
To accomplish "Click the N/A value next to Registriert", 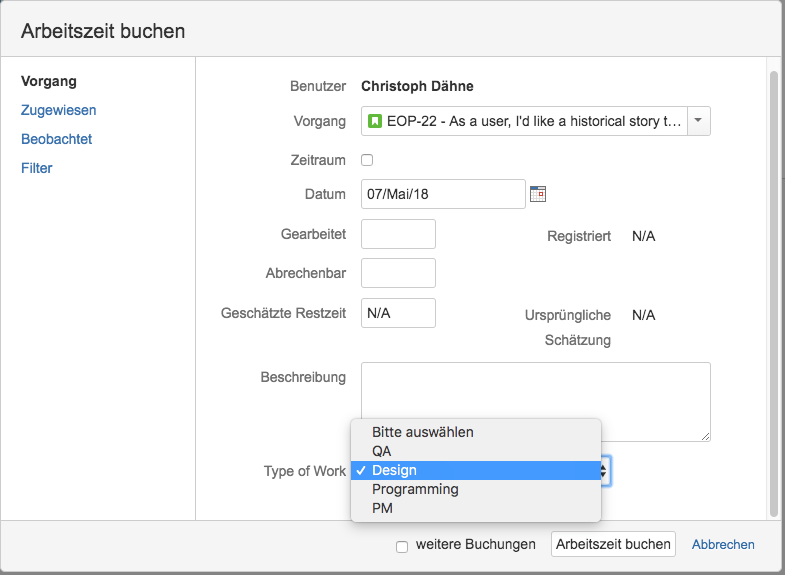I will coord(643,236).
